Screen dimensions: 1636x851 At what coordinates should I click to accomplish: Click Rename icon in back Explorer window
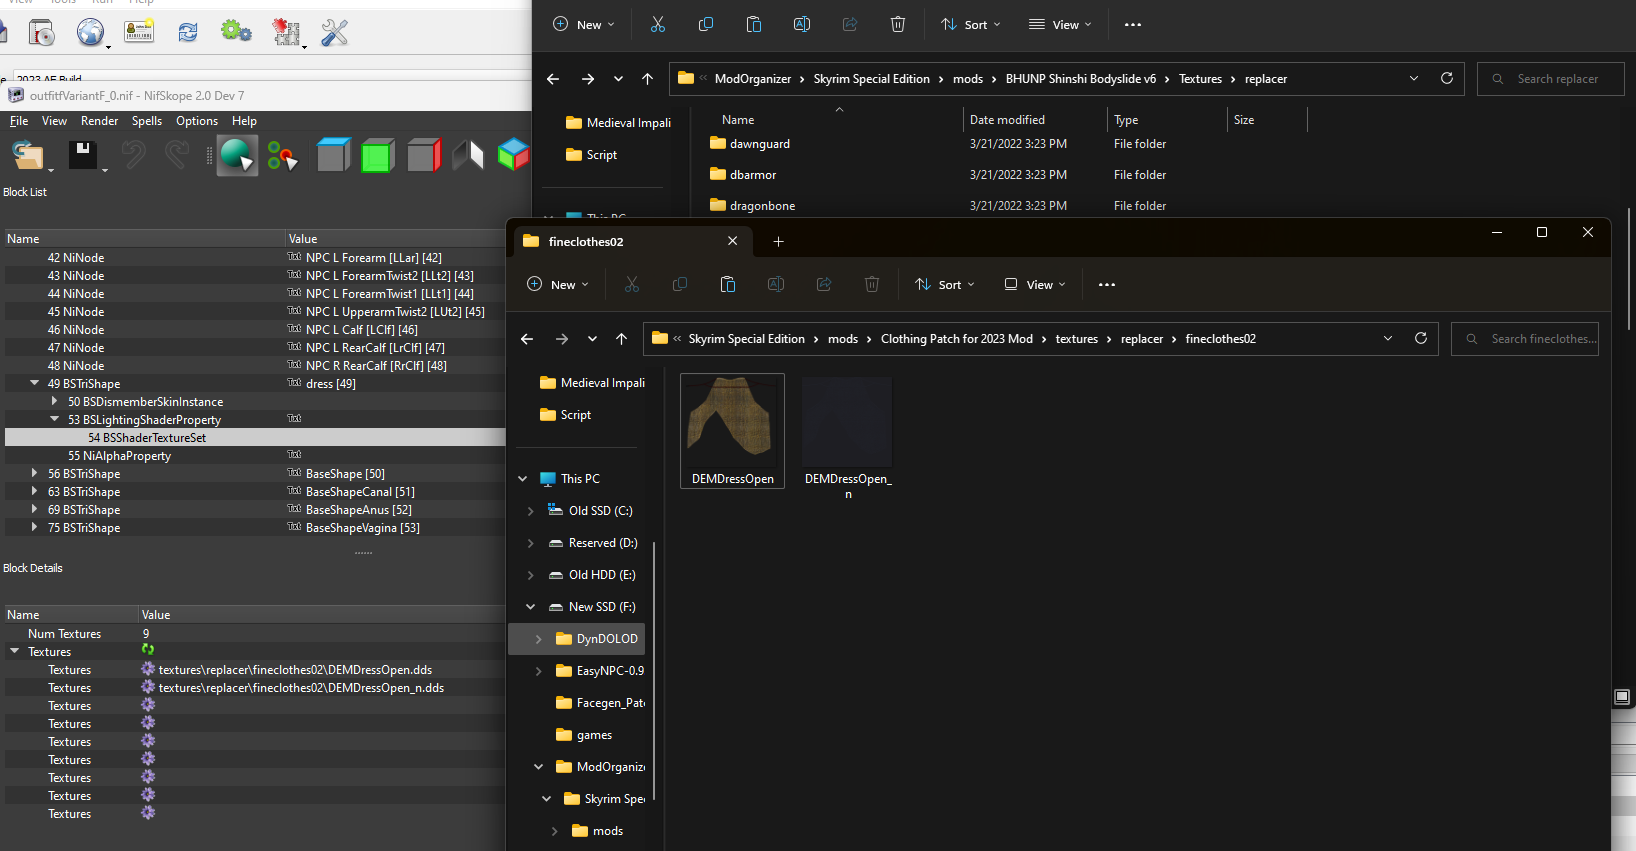pyautogui.click(x=802, y=25)
